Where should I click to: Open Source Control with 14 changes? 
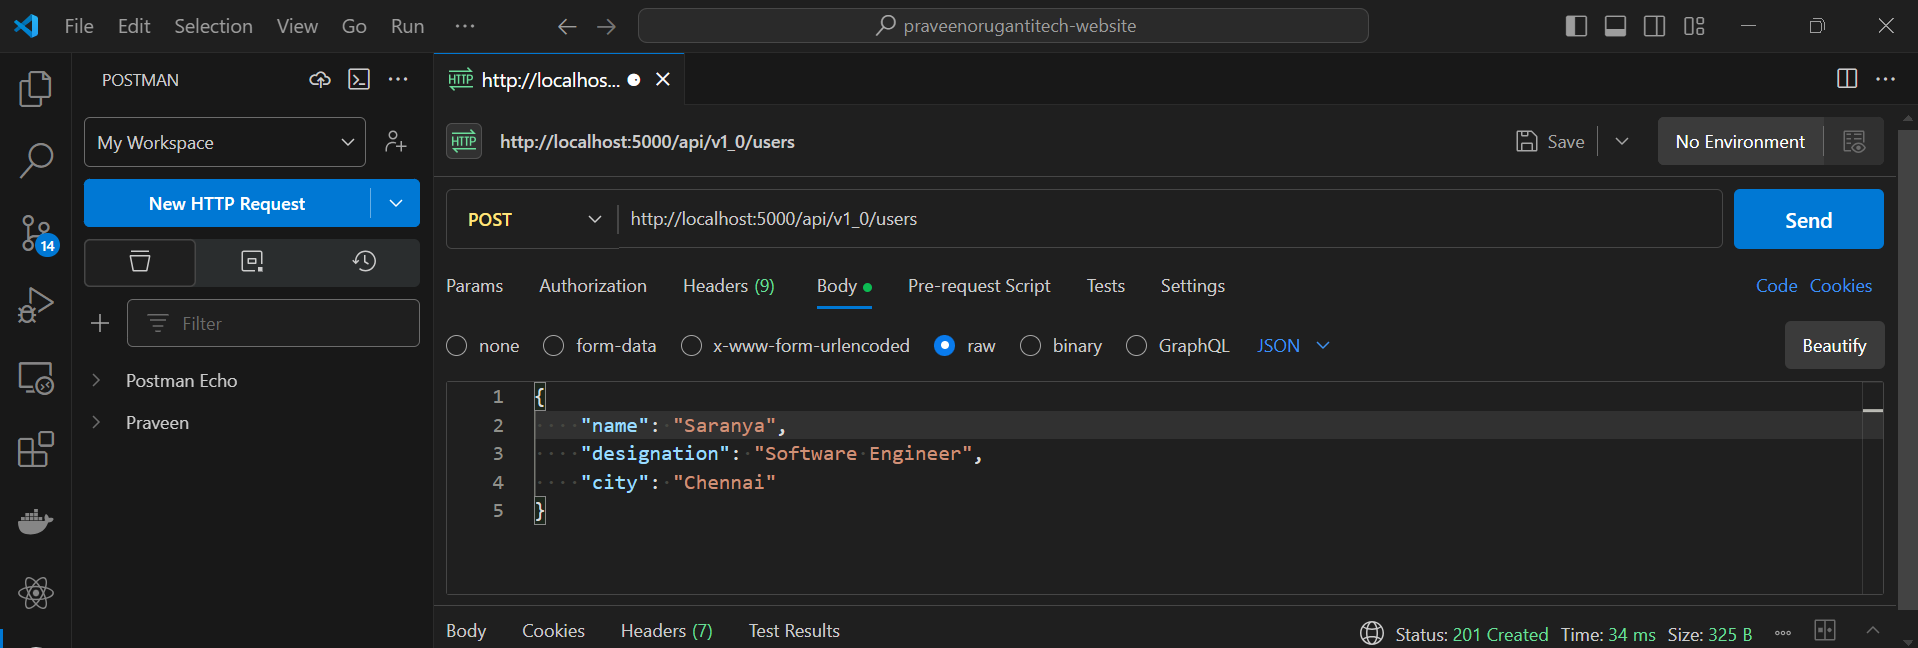[38, 234]
